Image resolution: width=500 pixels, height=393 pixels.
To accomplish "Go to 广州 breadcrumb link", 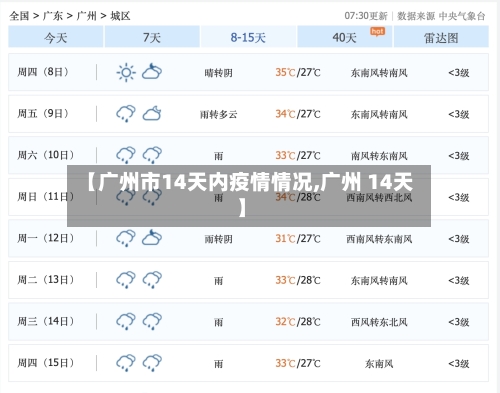I will pos(86,16).
